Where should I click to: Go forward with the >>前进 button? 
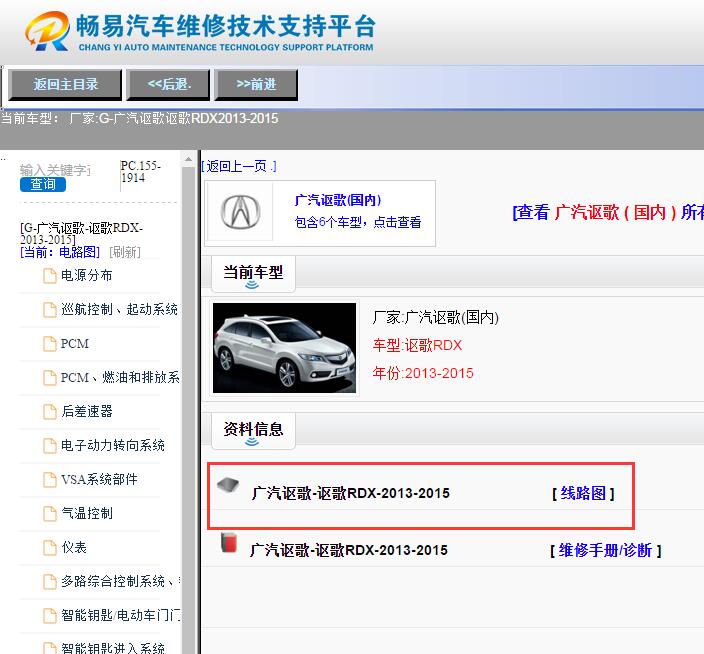click(x=256, y=84)
